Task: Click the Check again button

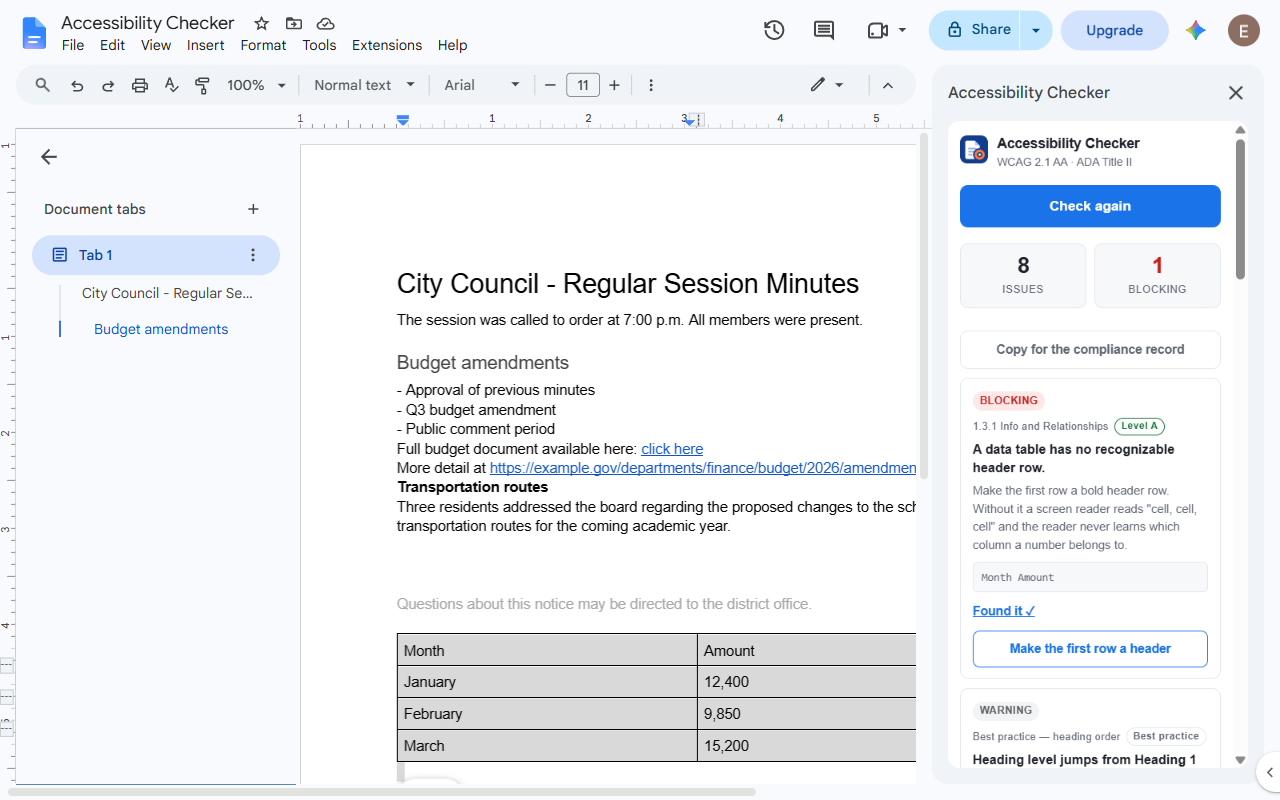Action: [1090, 206]
